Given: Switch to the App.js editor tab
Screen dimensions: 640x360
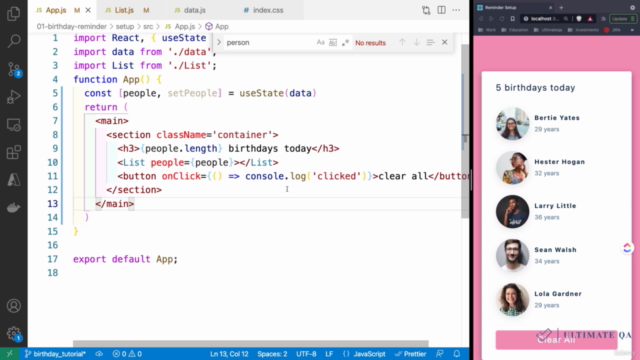Looking at the screenshot, I should [56, 10].
